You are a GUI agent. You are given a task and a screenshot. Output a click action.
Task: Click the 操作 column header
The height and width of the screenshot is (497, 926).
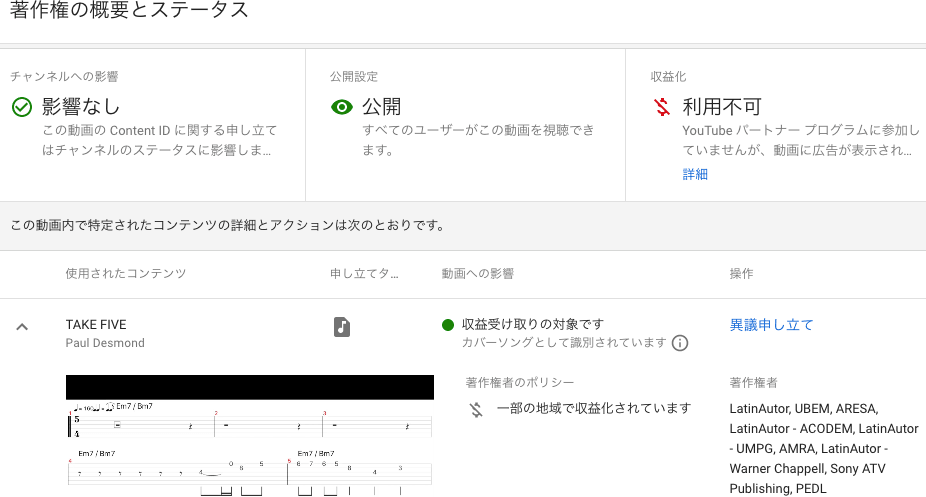click(x=741, y=273)
